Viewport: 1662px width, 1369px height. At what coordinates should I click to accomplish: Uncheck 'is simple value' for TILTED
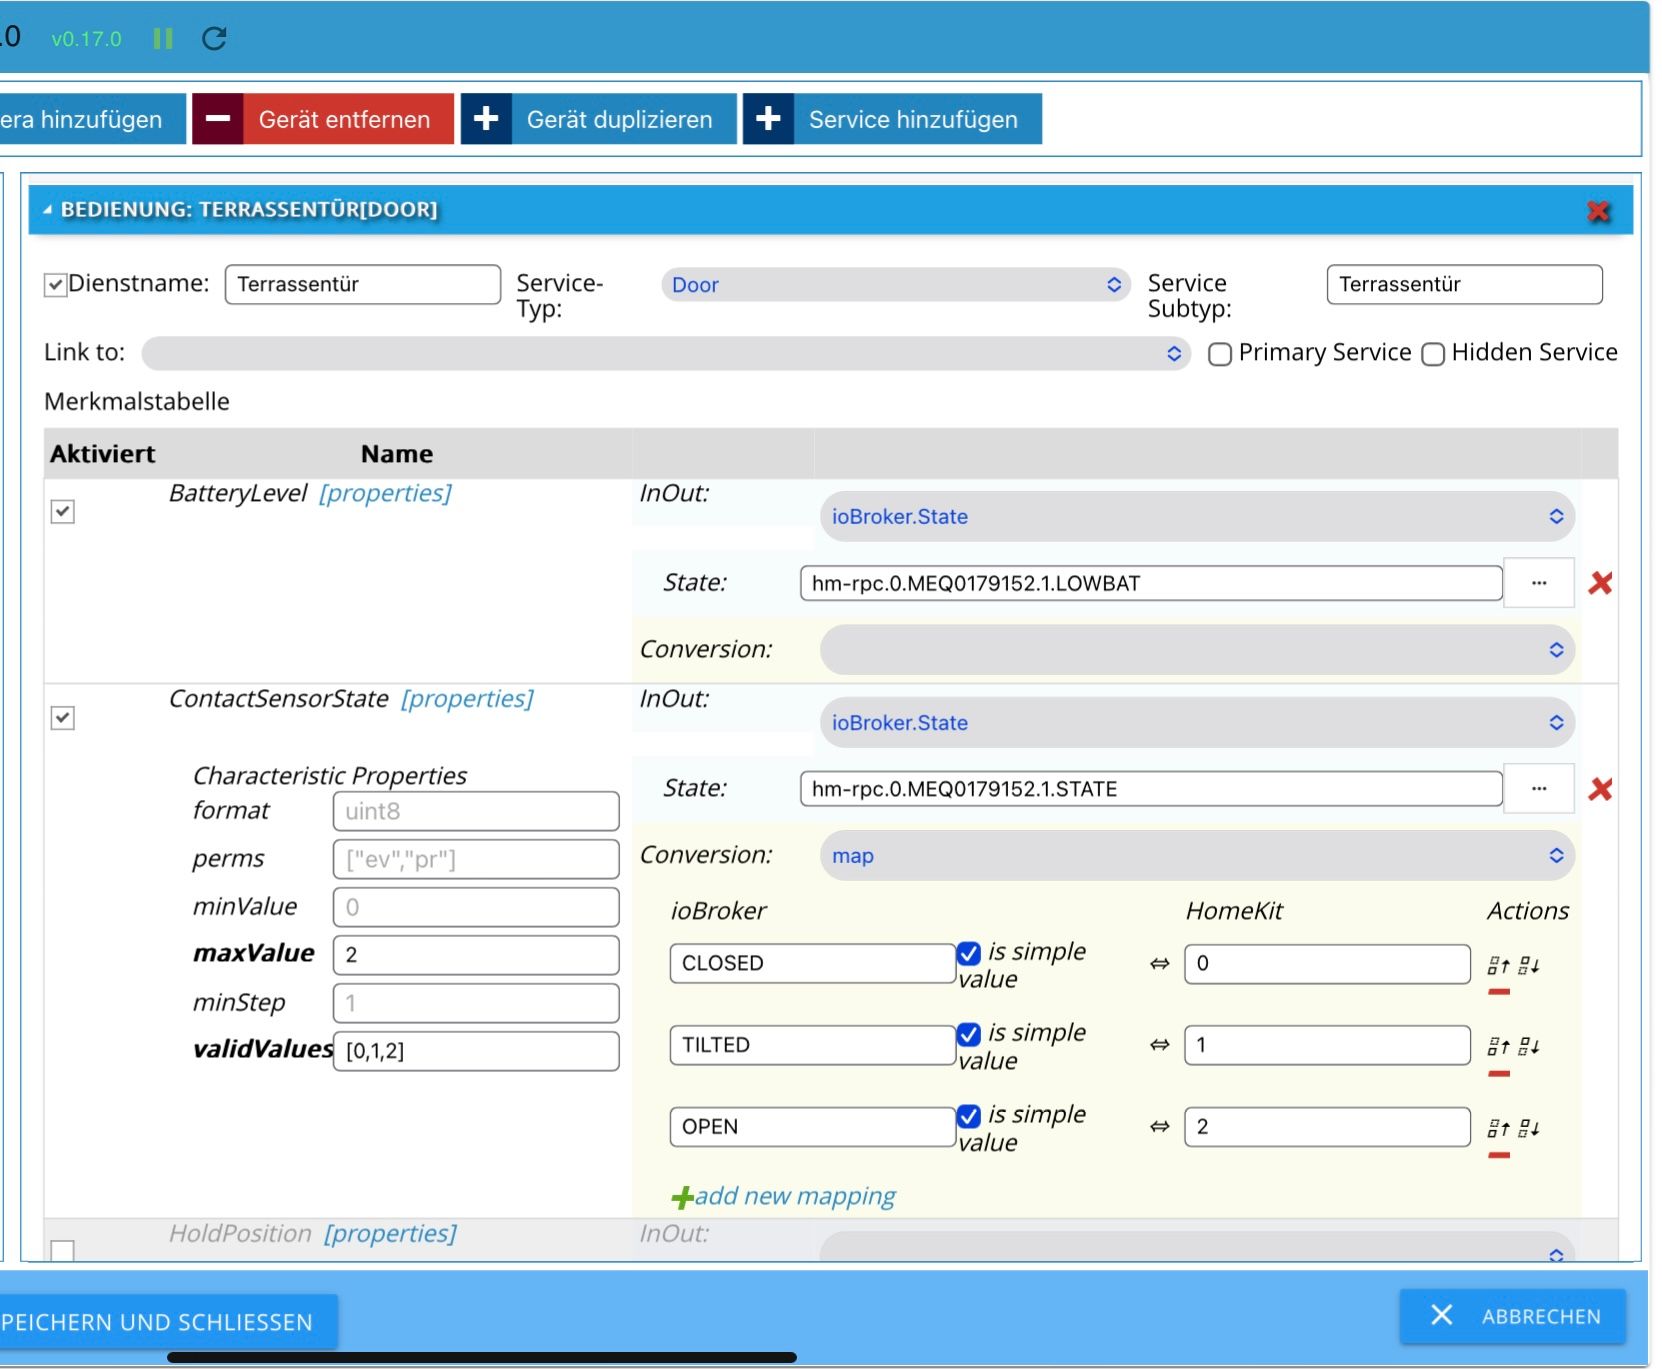coord(968,1034)
